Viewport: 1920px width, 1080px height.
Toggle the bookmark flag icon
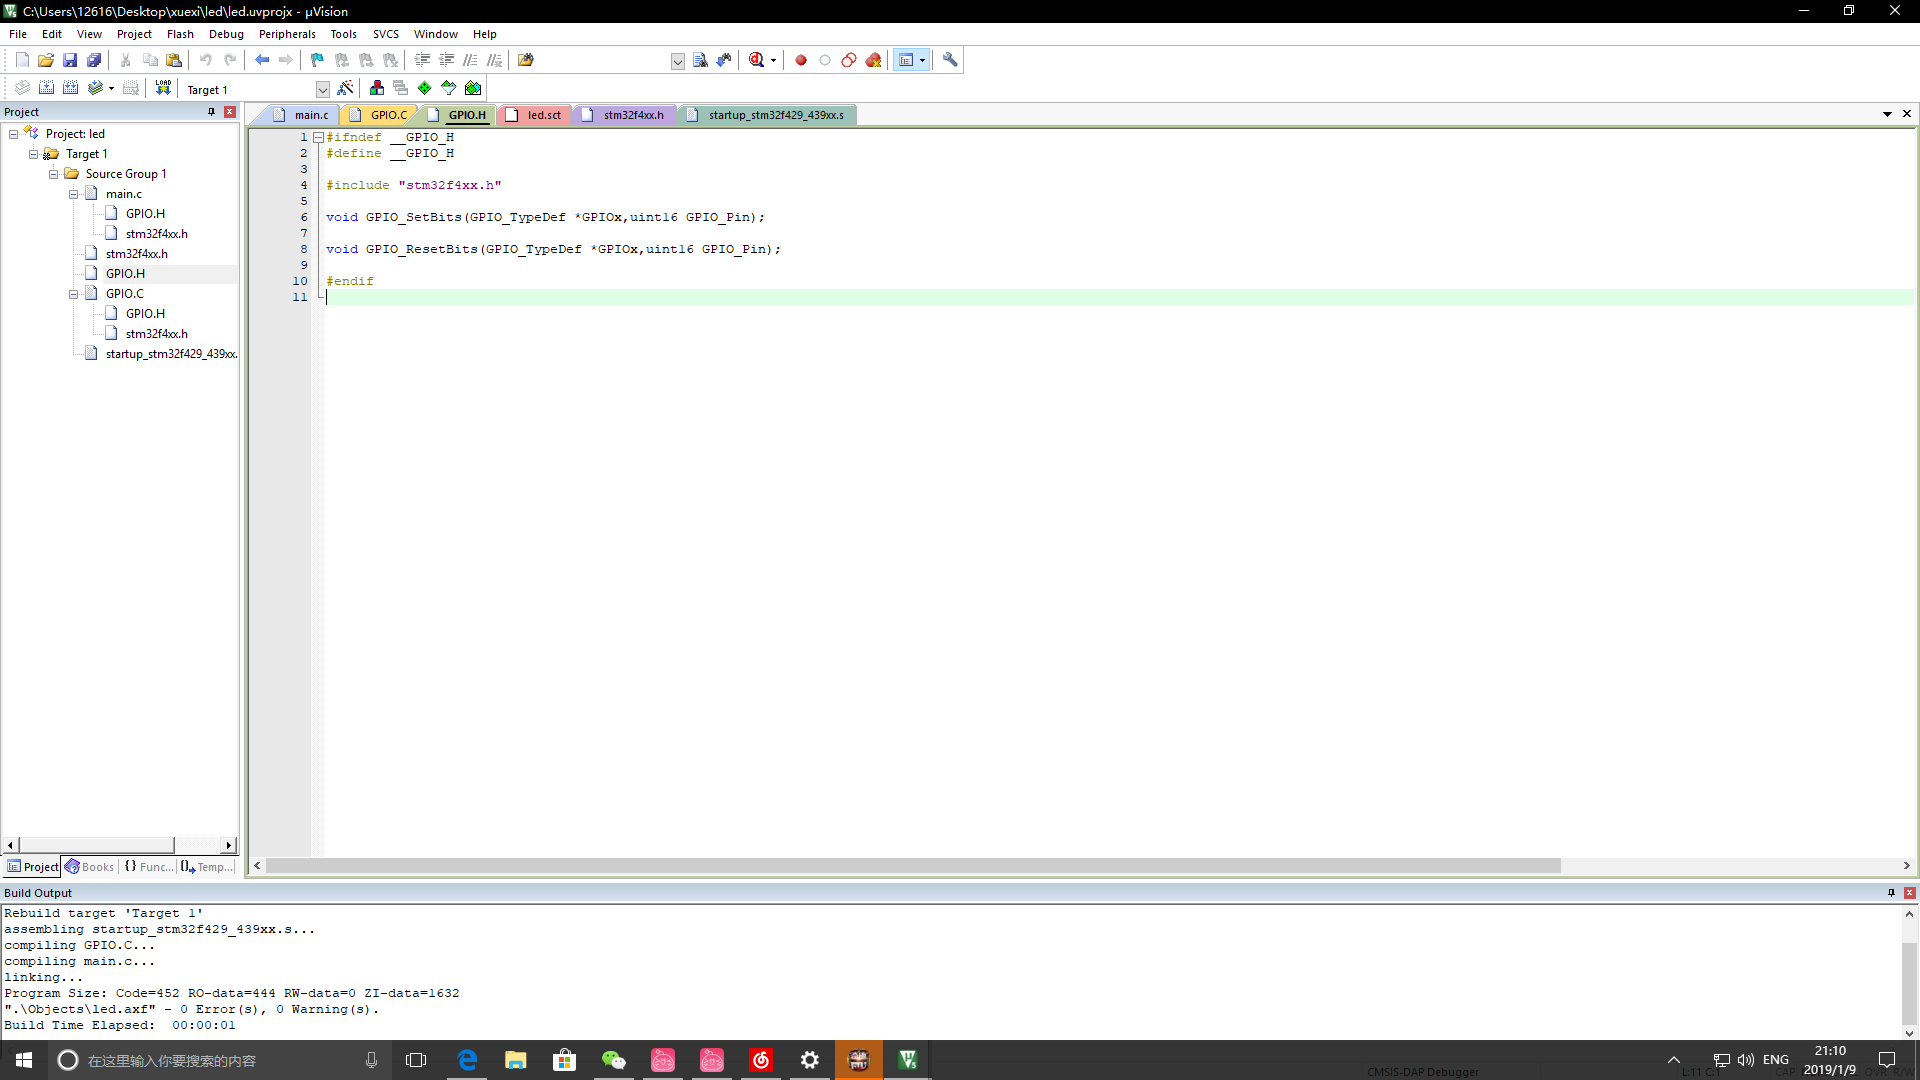(x=317, y=60)
